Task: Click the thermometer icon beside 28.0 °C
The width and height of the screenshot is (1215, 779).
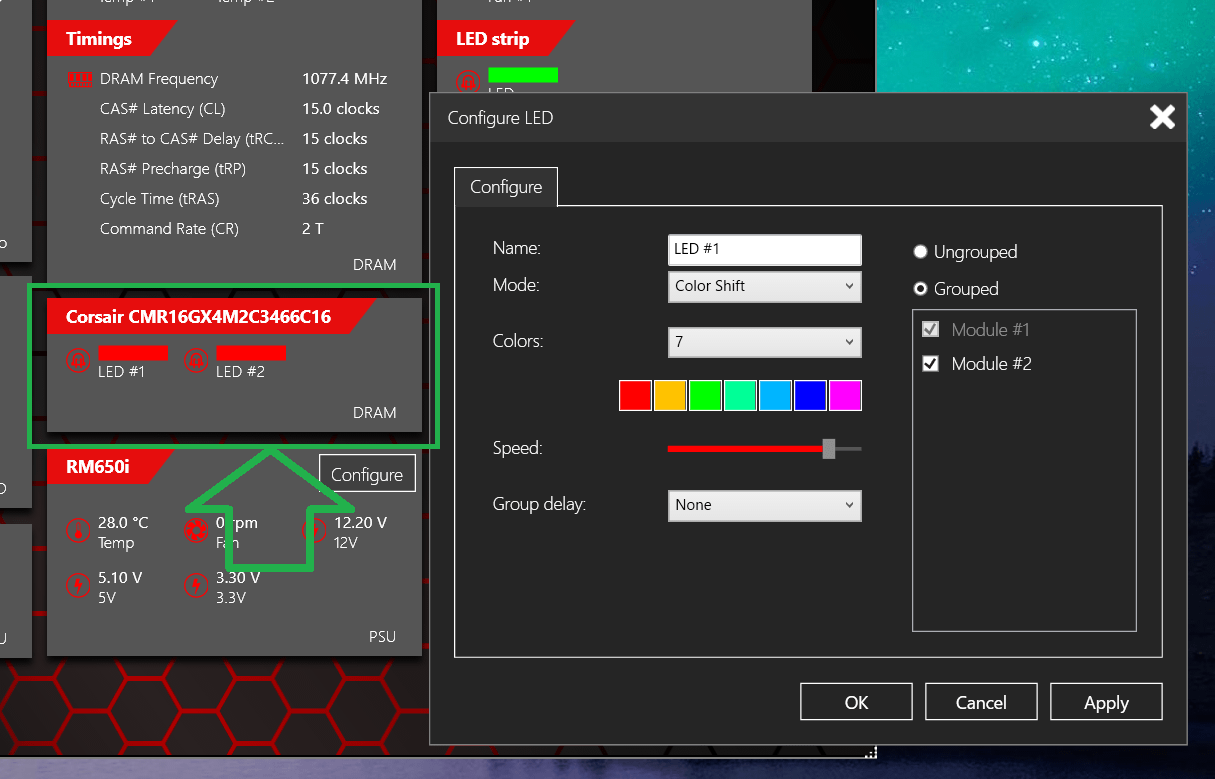Action: (x=78, y=531)
